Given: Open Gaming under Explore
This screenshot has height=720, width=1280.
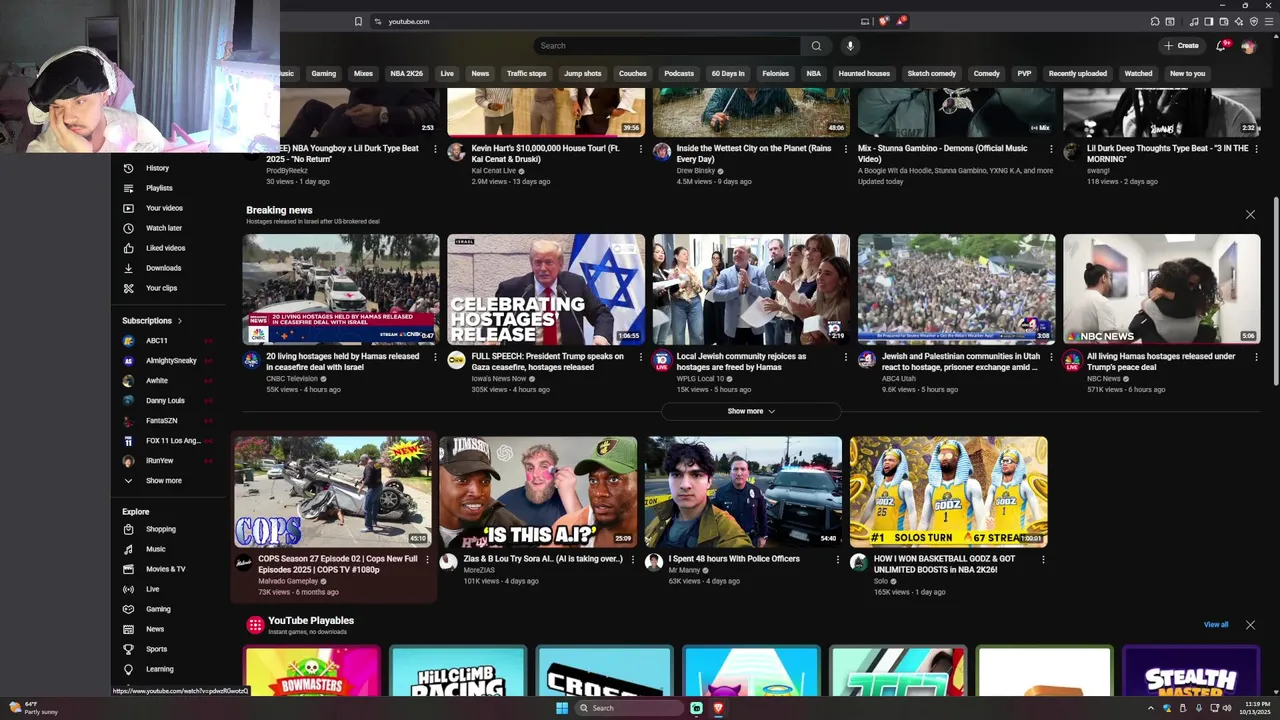Looking at the screenshot, I should [x=168, y=609].
